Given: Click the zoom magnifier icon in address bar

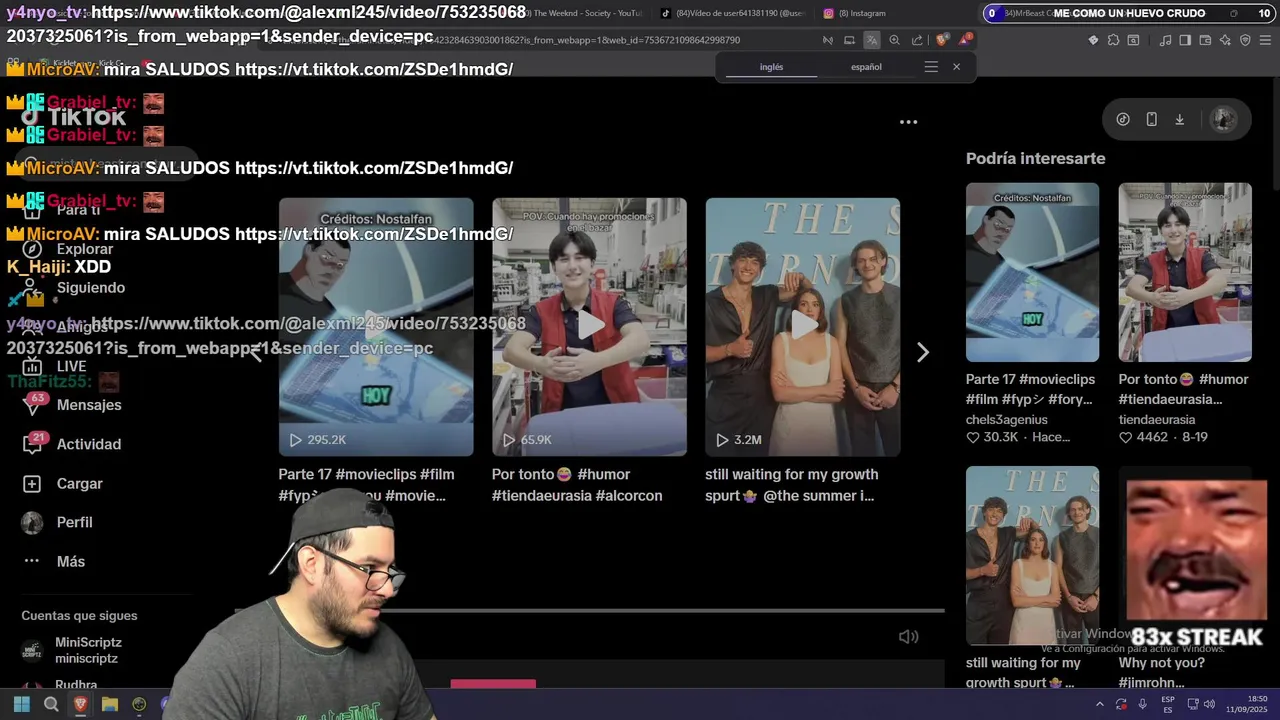Looking at the screenshot, I should coord(894,40).
